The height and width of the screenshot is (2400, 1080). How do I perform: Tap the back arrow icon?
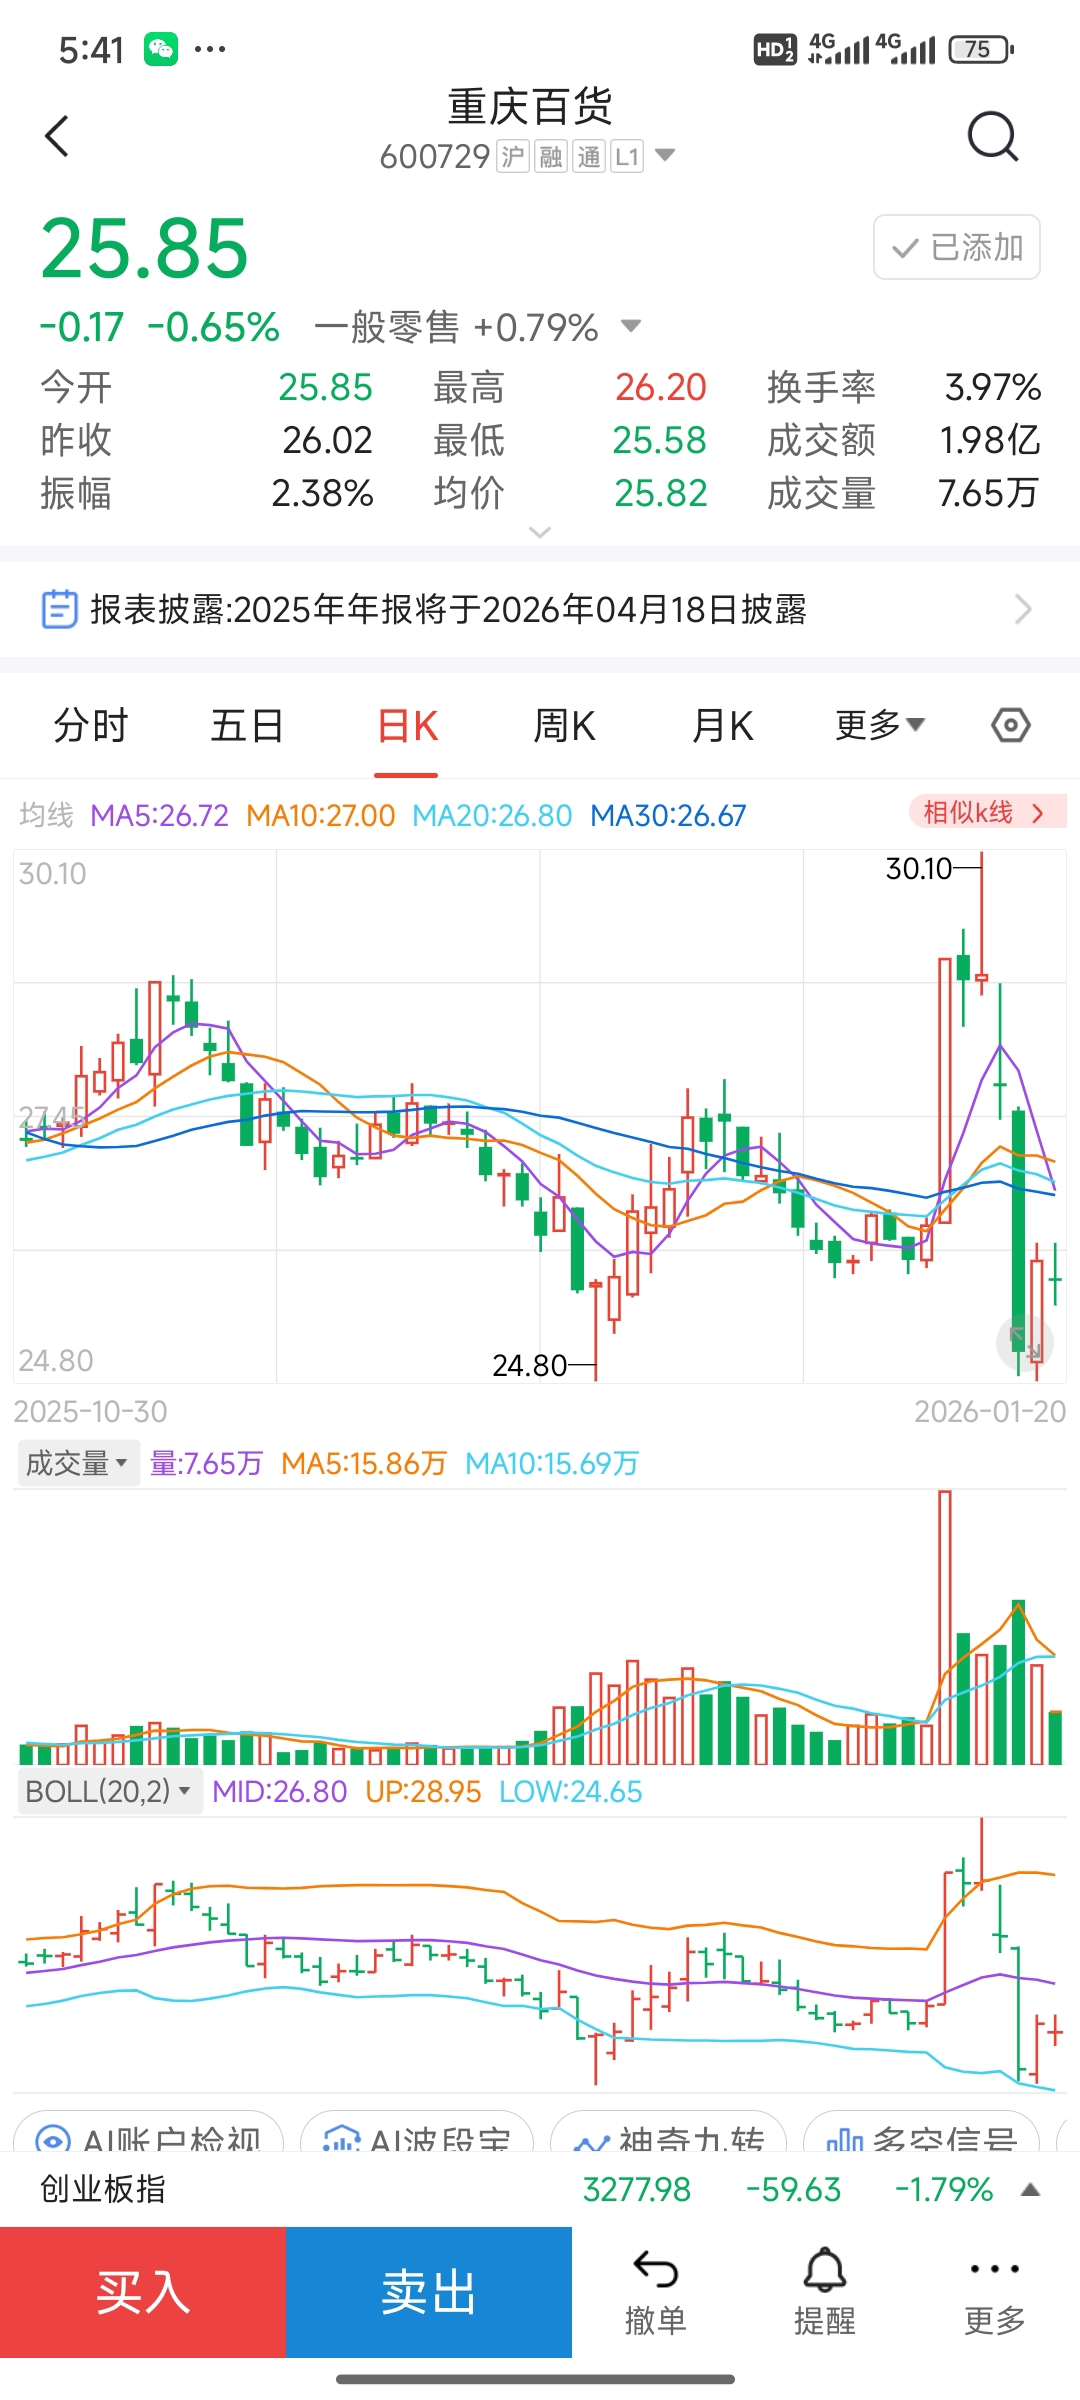[x=57, y=136]
